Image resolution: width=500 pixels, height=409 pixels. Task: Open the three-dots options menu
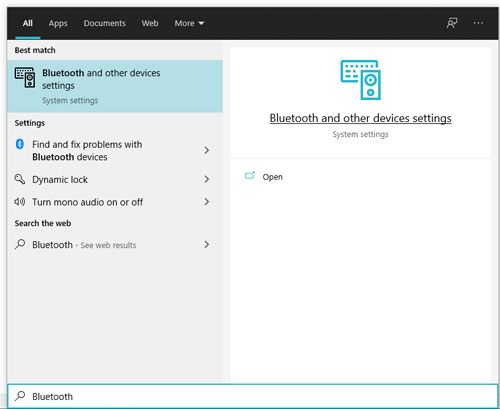point(478,23)
